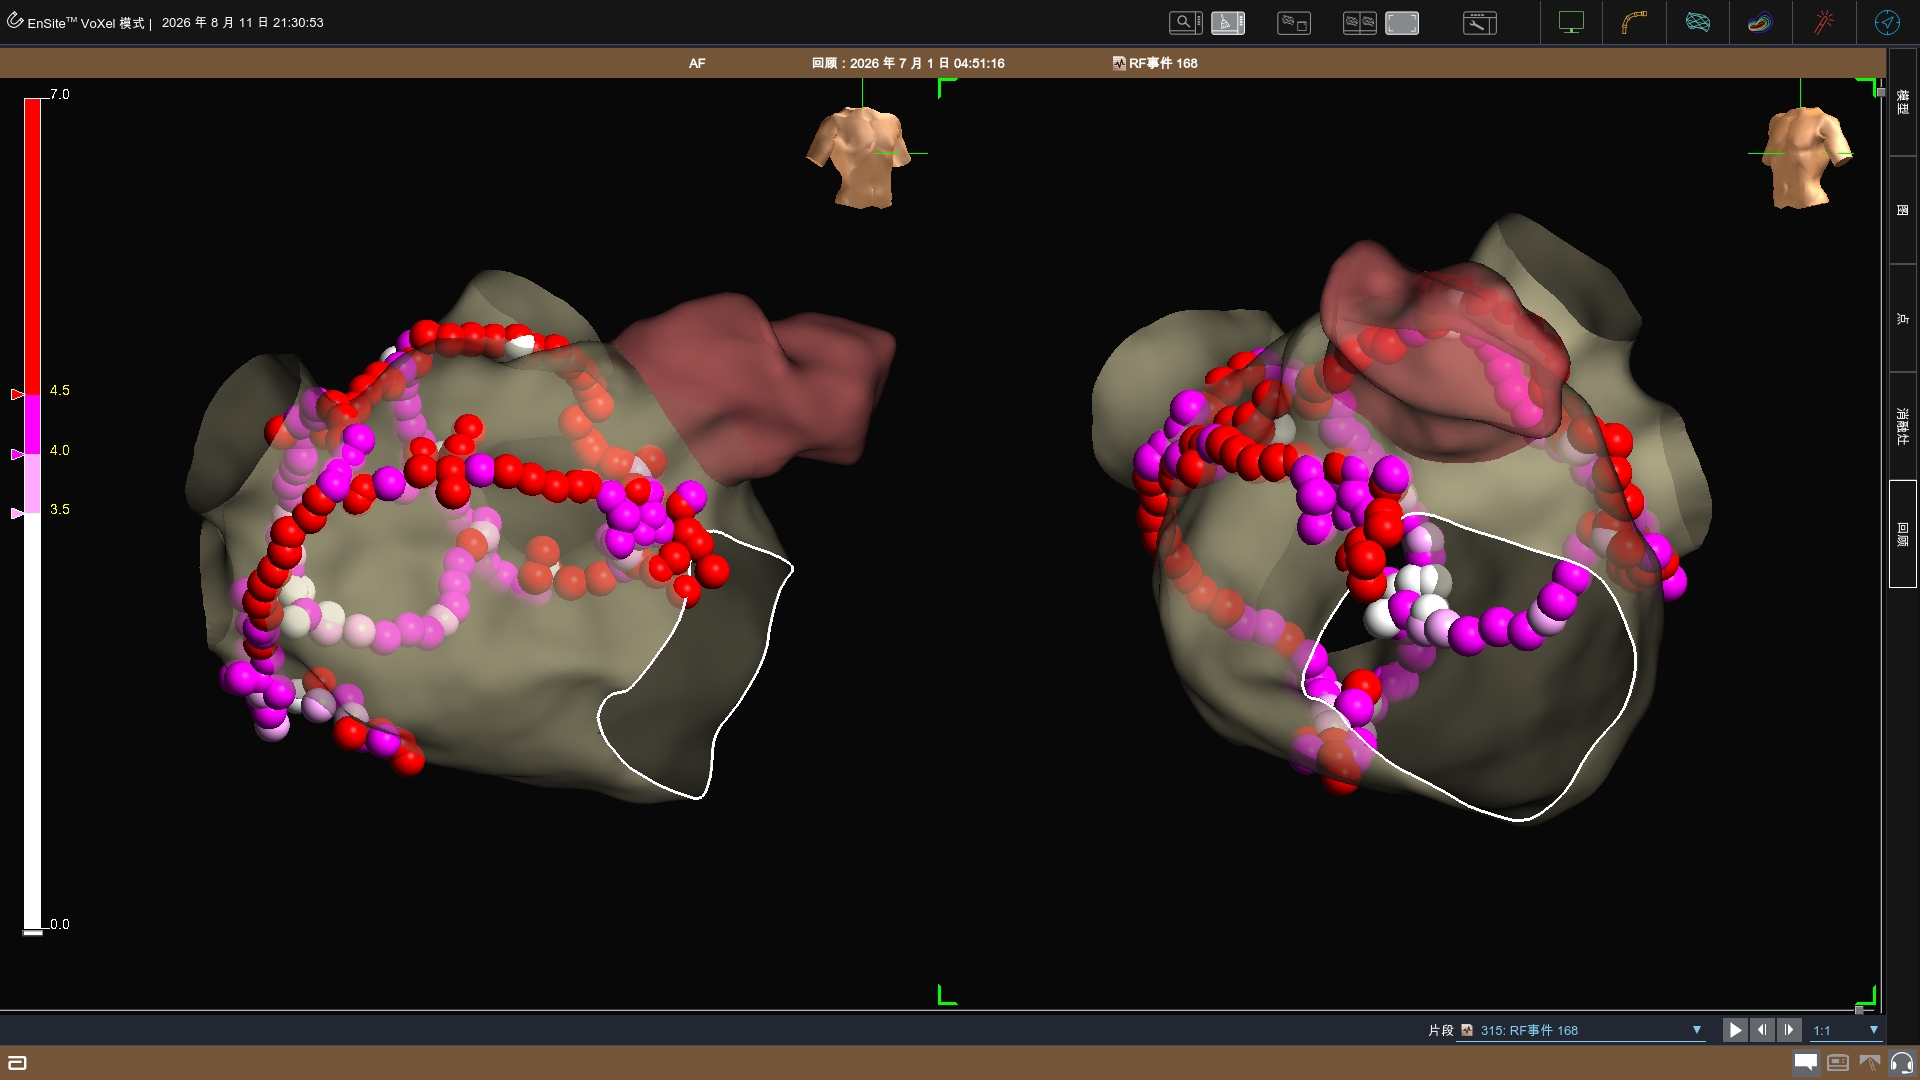This screenshot has width=1920, height=1080.
Task: Switch to the 消融灶 side tab
Action: coord(1902,426)
